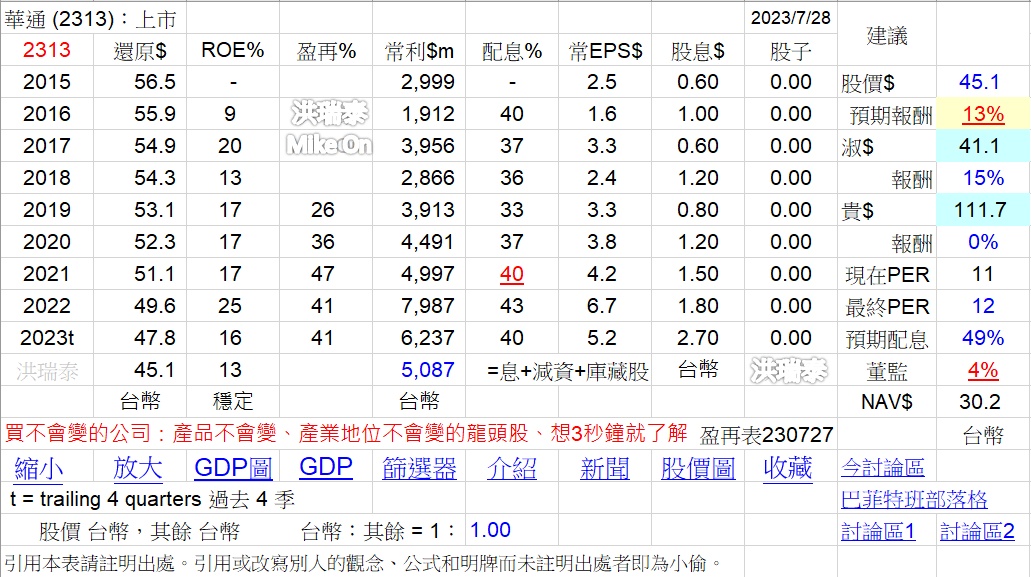Click the red underlined 40 in 2021 row
The width and height of the screenshot is (1031, 577).
(x=512, y=274)
